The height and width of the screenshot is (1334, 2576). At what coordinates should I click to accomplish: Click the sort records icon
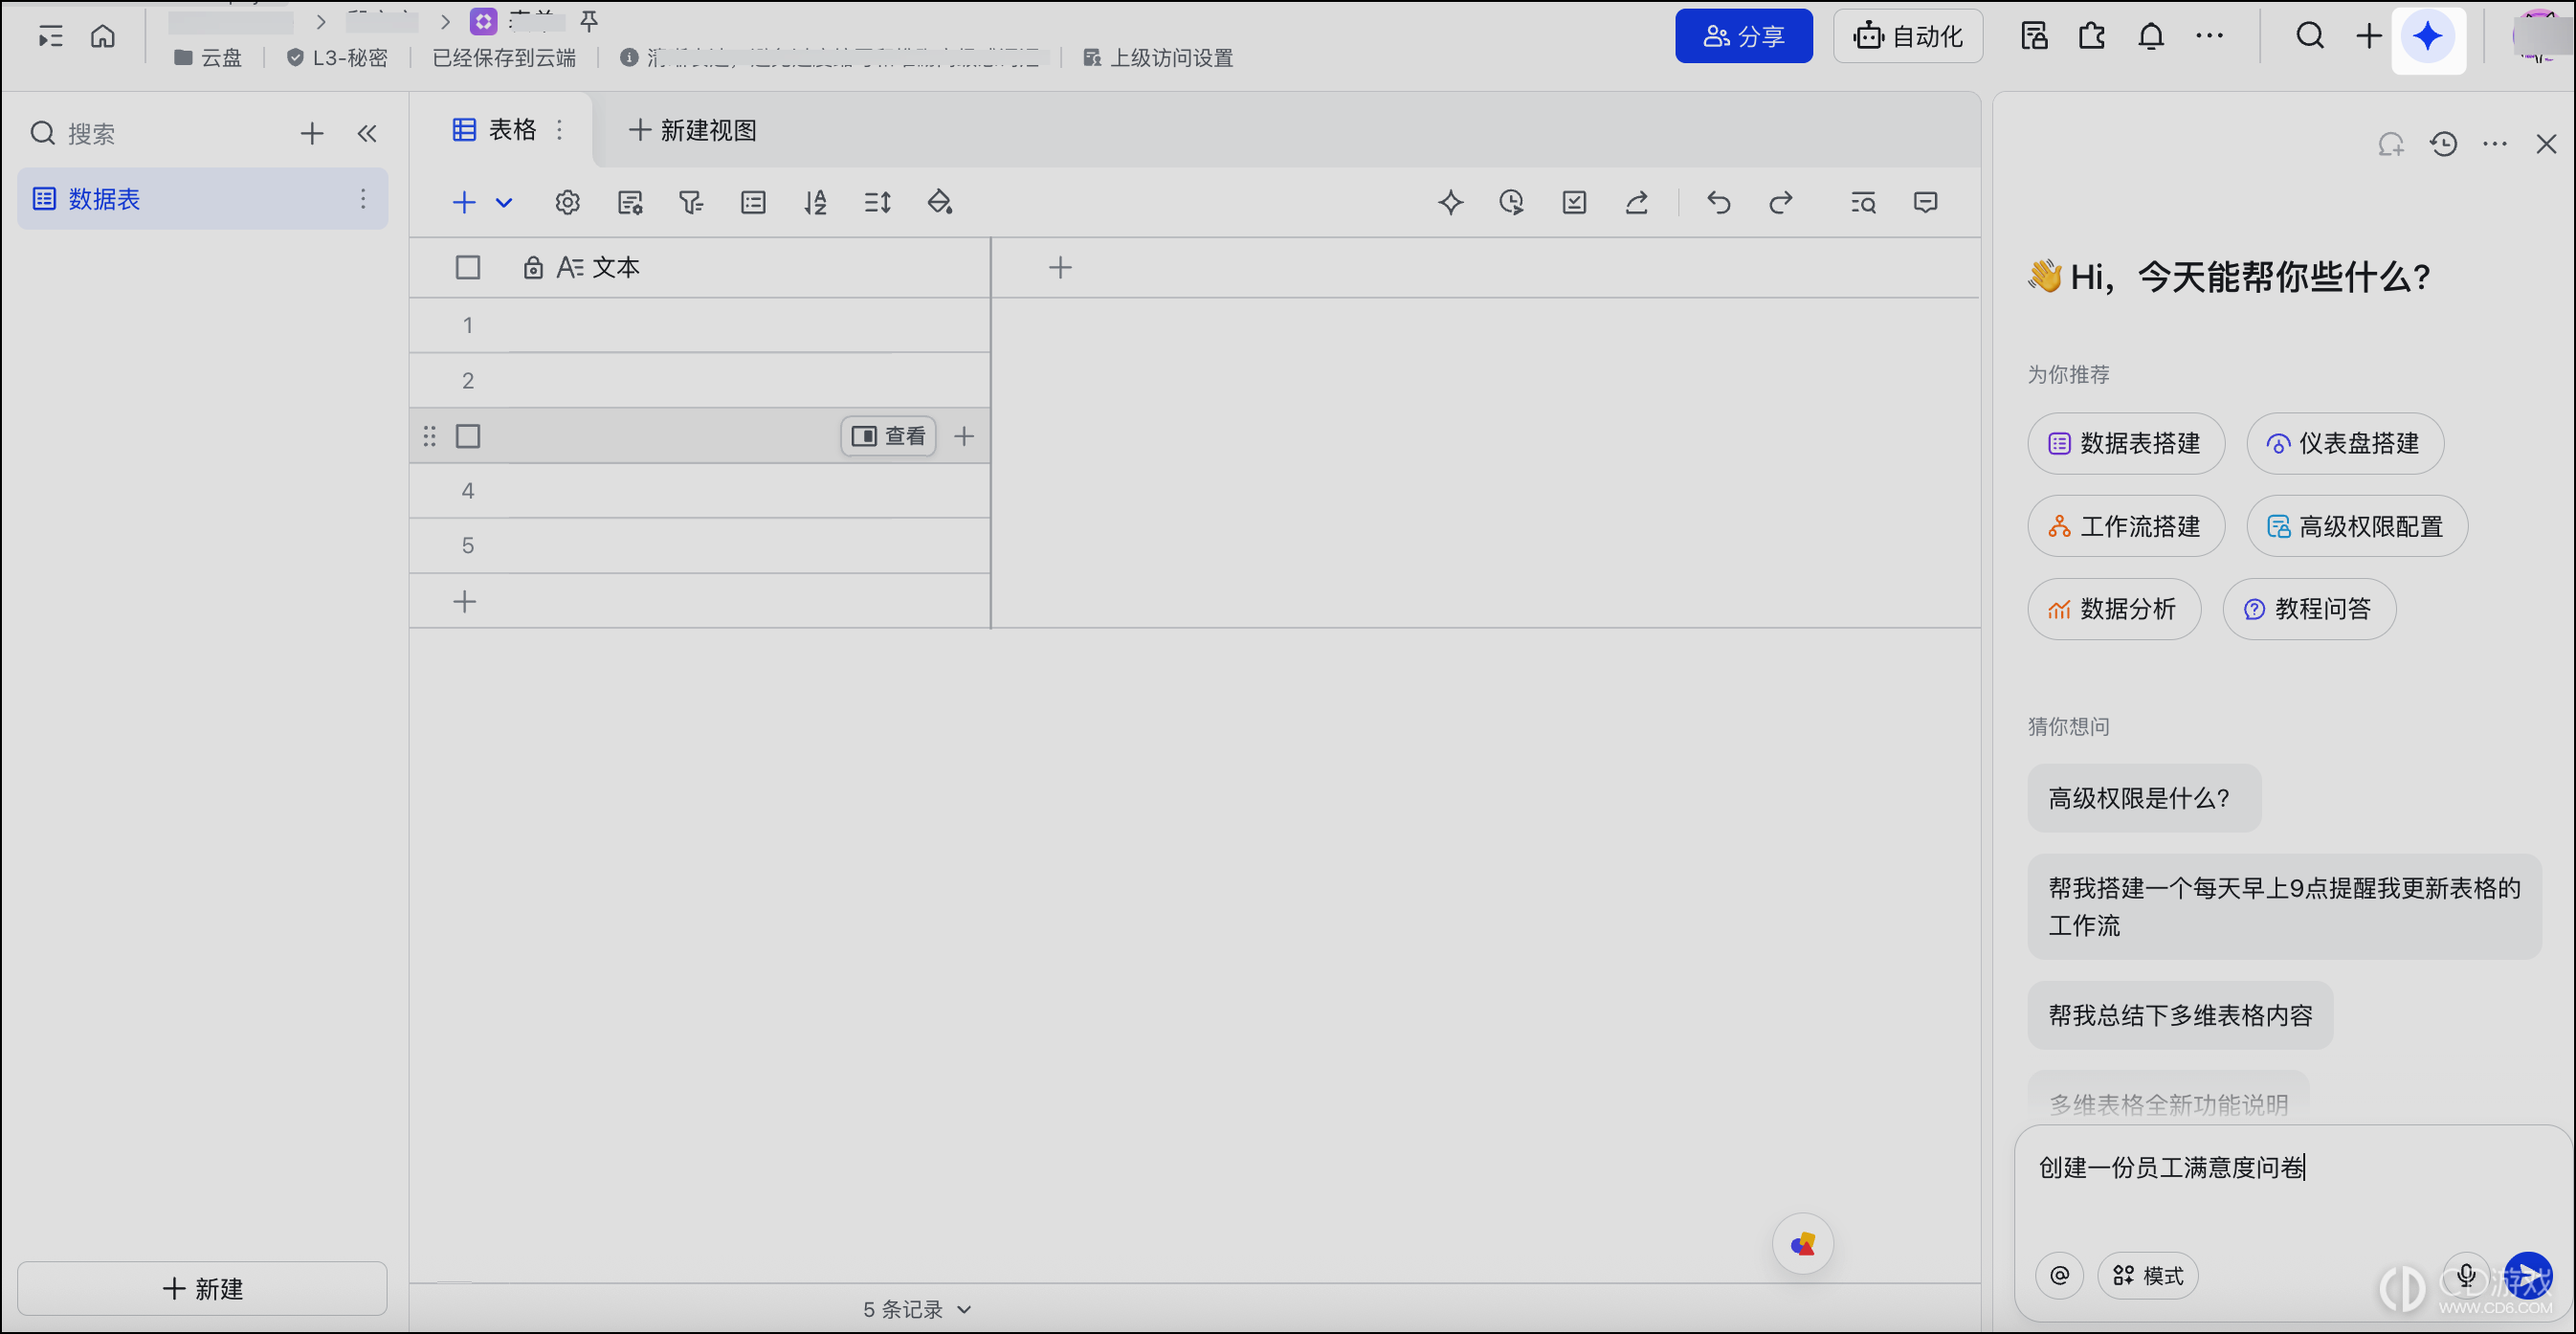(815, 203)
